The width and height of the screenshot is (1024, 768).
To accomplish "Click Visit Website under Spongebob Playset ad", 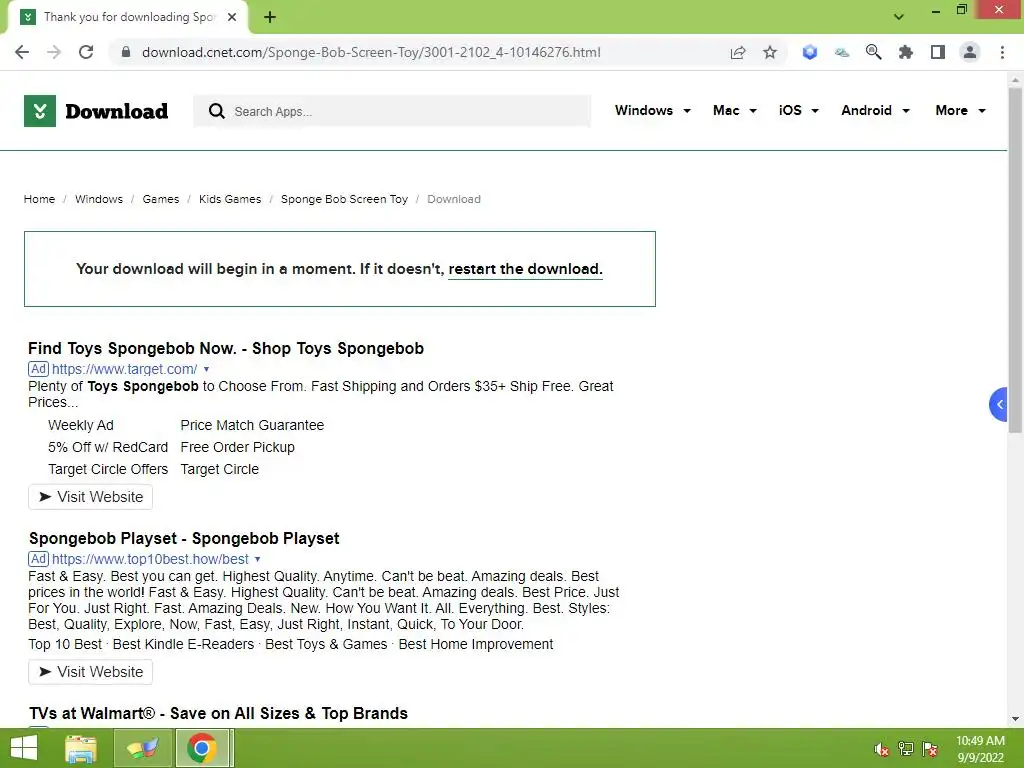I will point(90,672).
